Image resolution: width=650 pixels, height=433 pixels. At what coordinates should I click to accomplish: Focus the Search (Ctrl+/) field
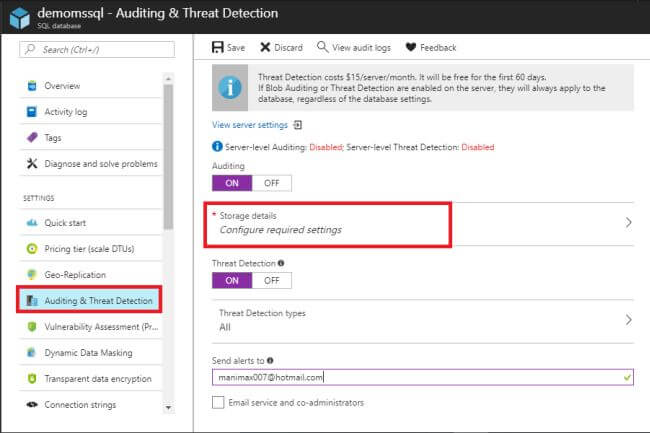click(x=97, y=49)
